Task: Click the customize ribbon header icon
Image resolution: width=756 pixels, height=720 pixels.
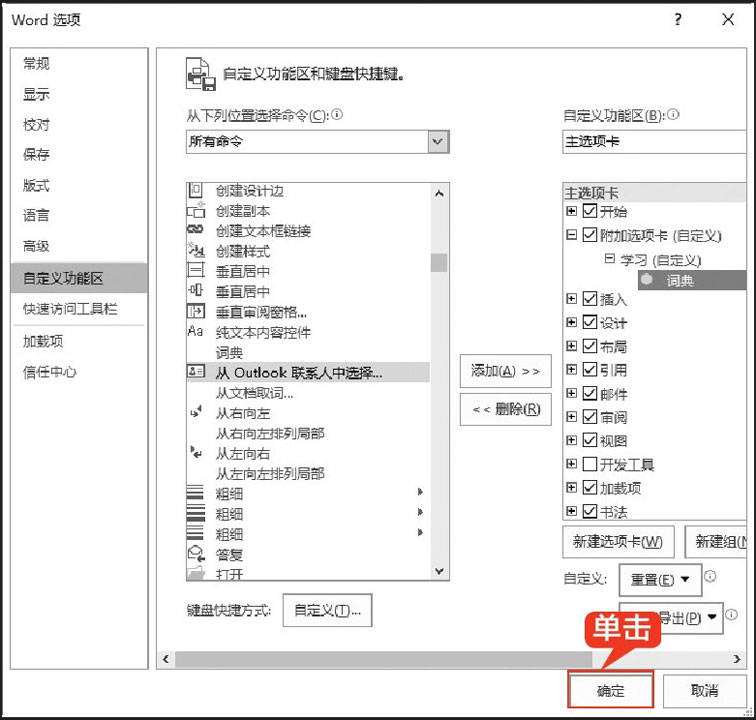Action: click(201, 74)
